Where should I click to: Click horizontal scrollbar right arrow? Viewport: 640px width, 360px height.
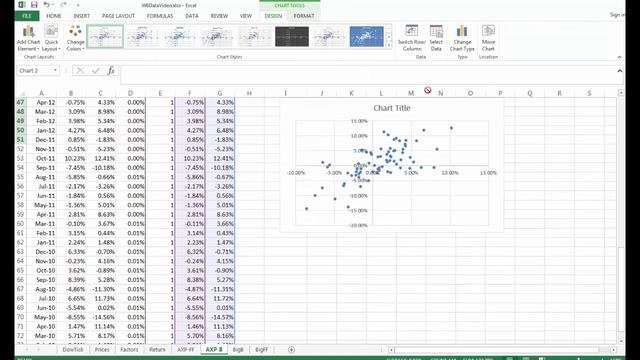[613, 350]
